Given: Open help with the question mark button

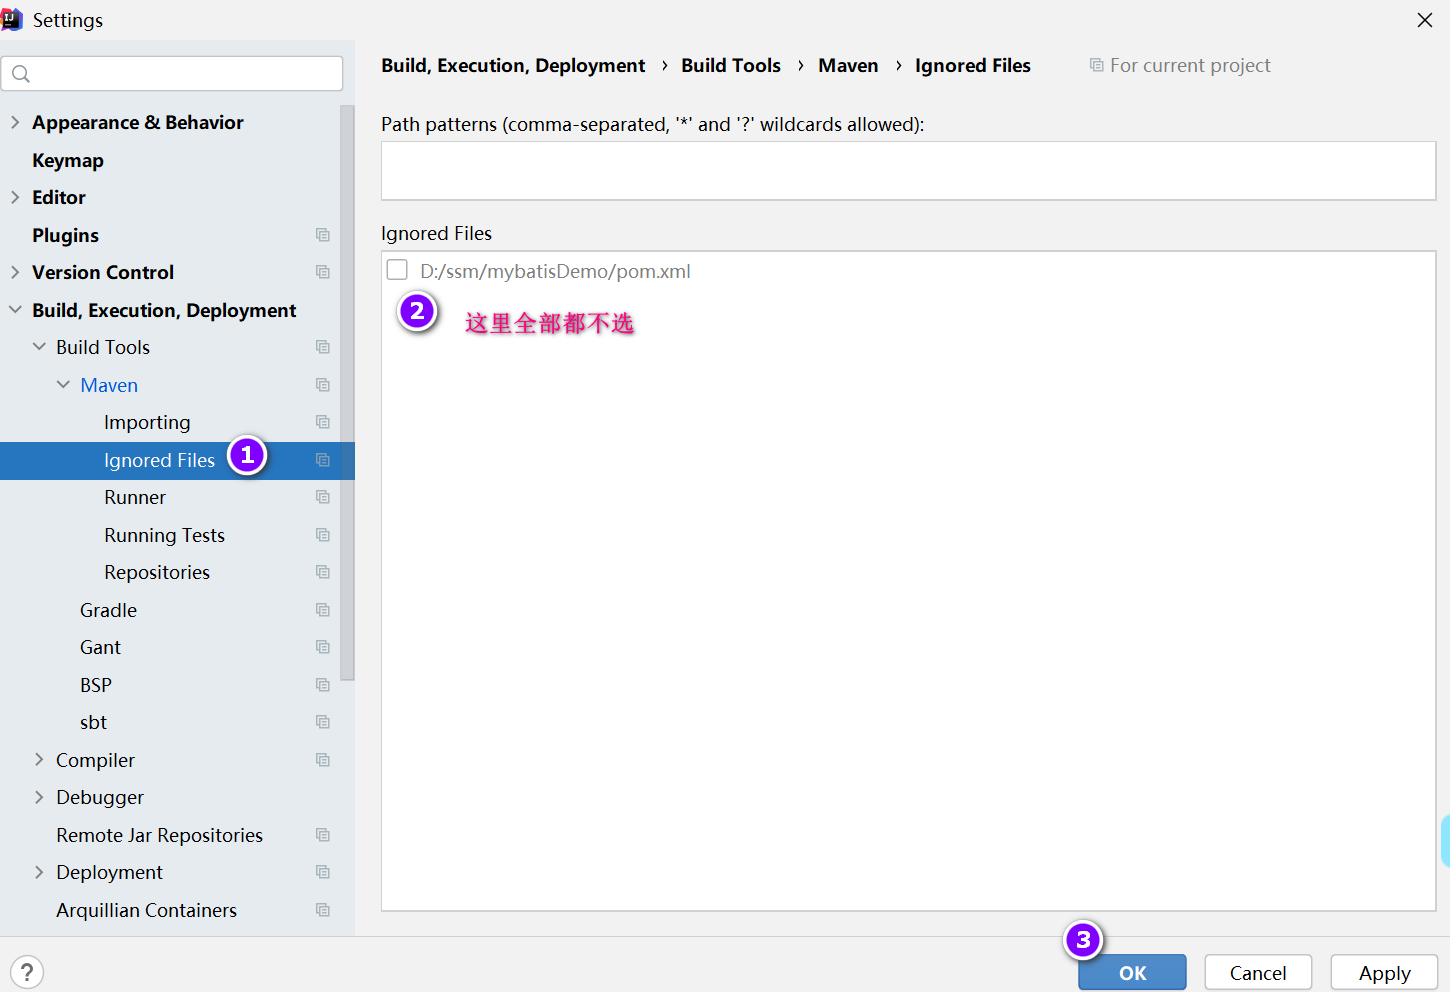Looking at the screenshot, I should pos(27,972).
